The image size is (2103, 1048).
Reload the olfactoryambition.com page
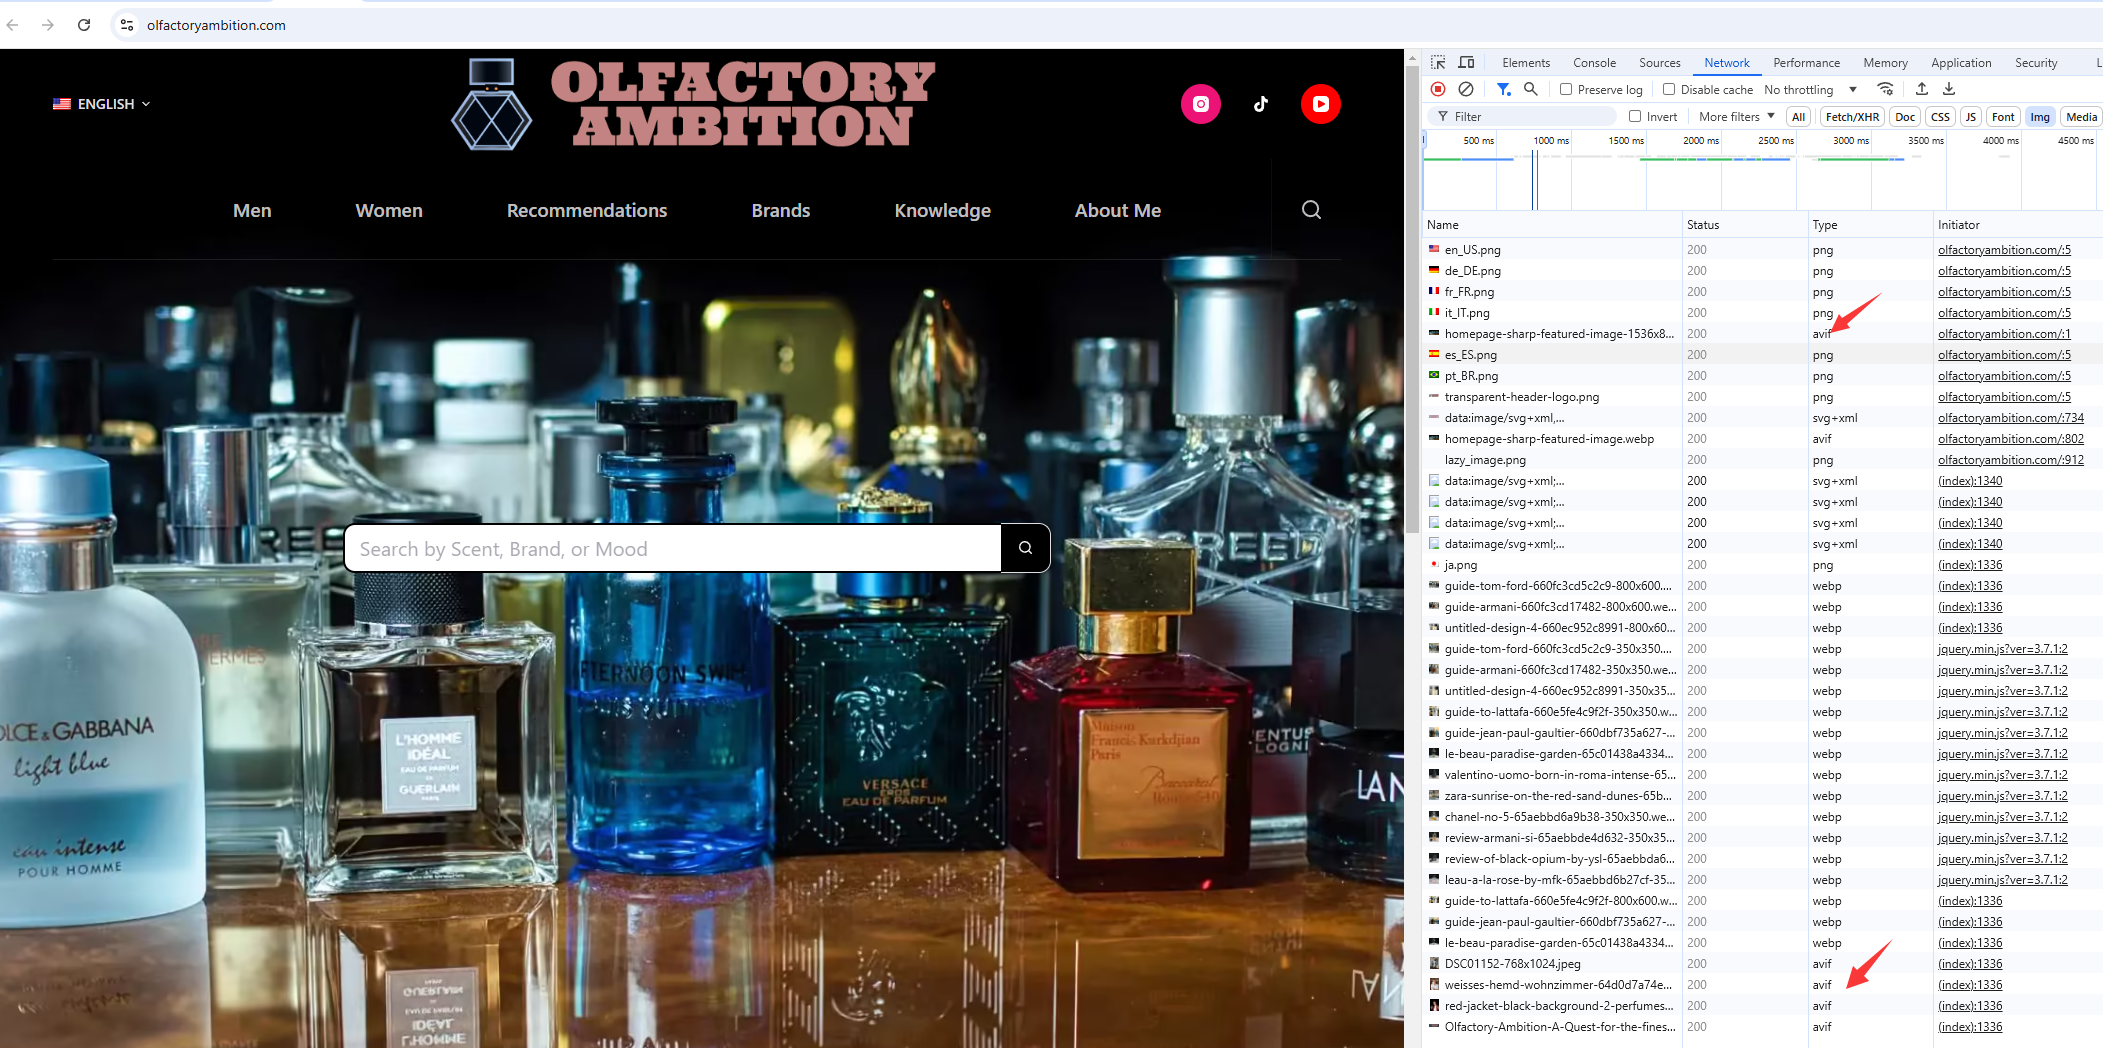click(x=84, y=25)
